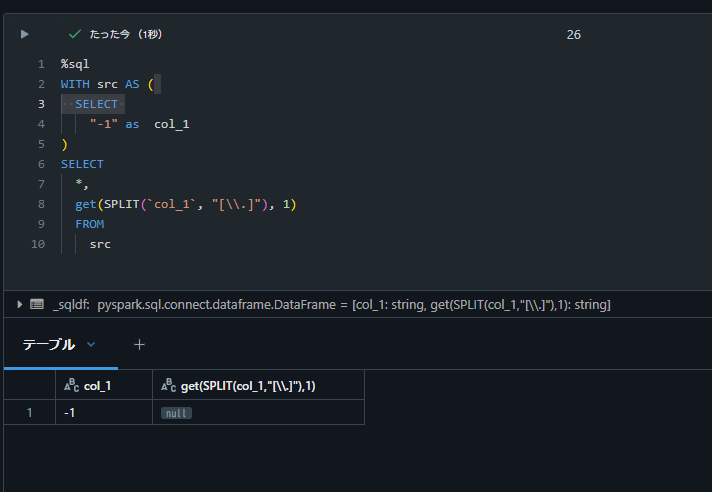Screen dimensions: 712x492
Task: Expand the _sqldf DataFrame schema arrow
Action: click(20, 304)
